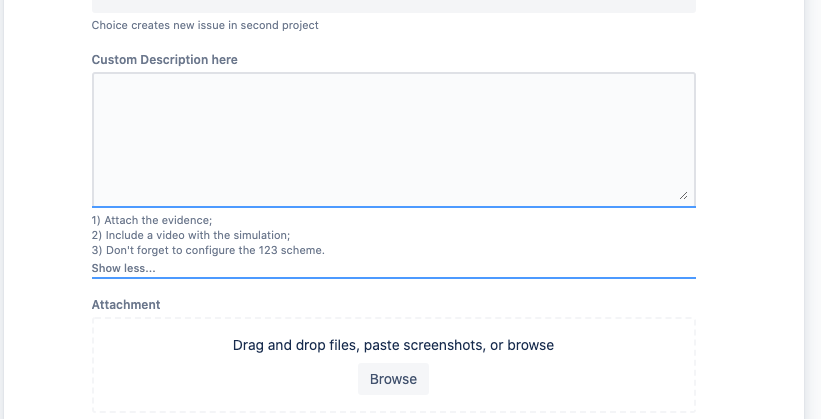The image size is (821, 419).
Task: Click the Choice creates new issue help text
Action: [x=205, y=25]
